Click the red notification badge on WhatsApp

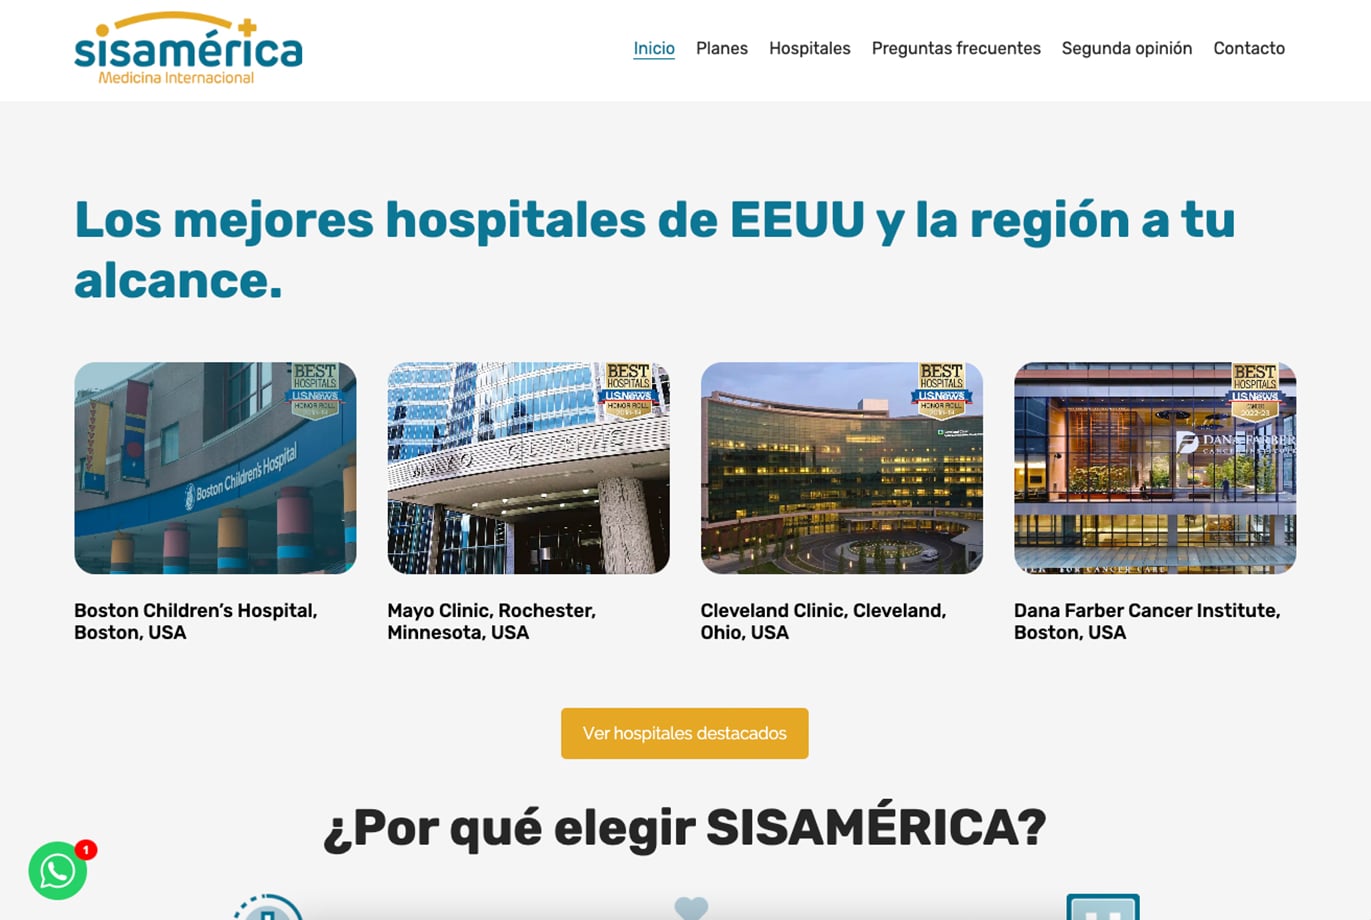coord(86,850)
